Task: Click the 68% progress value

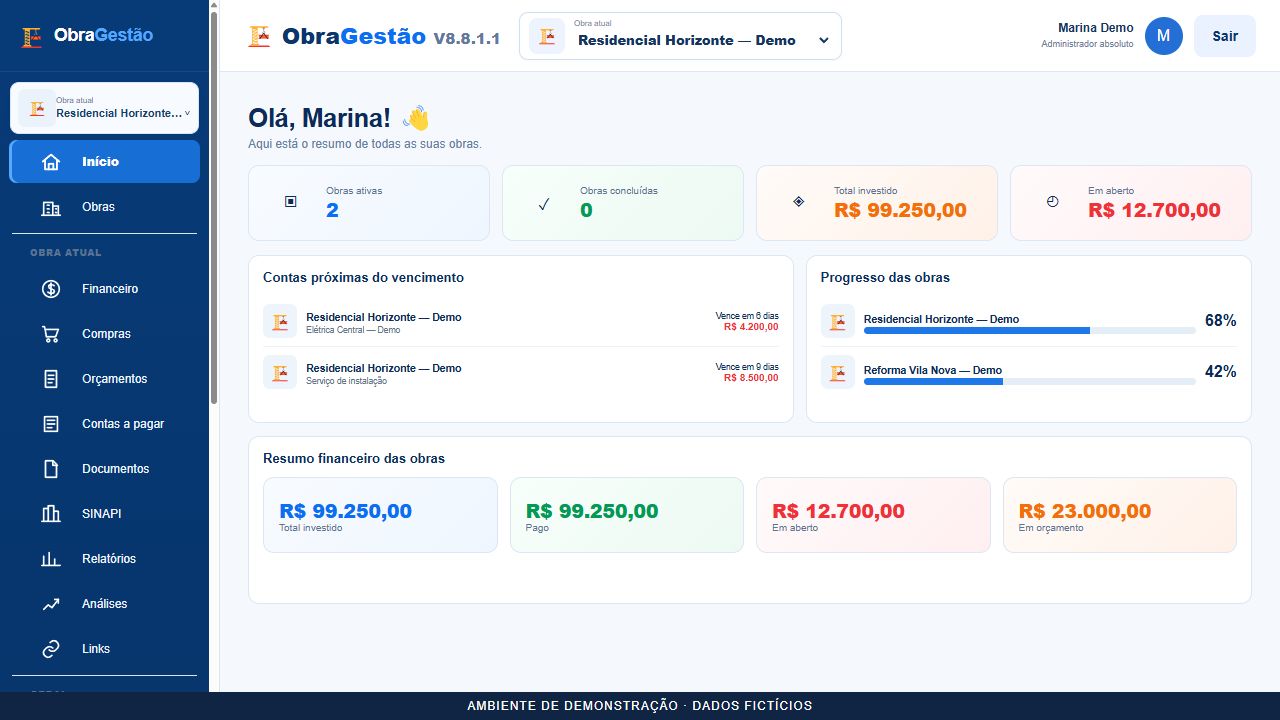Action: pyautogui.click(x=1221, y=321)
